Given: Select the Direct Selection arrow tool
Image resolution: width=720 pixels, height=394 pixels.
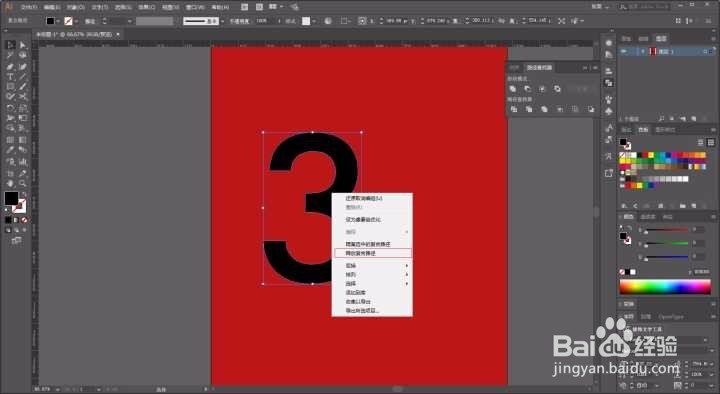Looking at the screenshot, I should point(23,45).
